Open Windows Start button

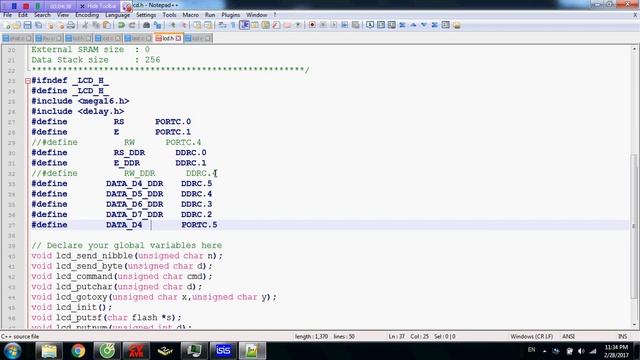click(12, 351)
